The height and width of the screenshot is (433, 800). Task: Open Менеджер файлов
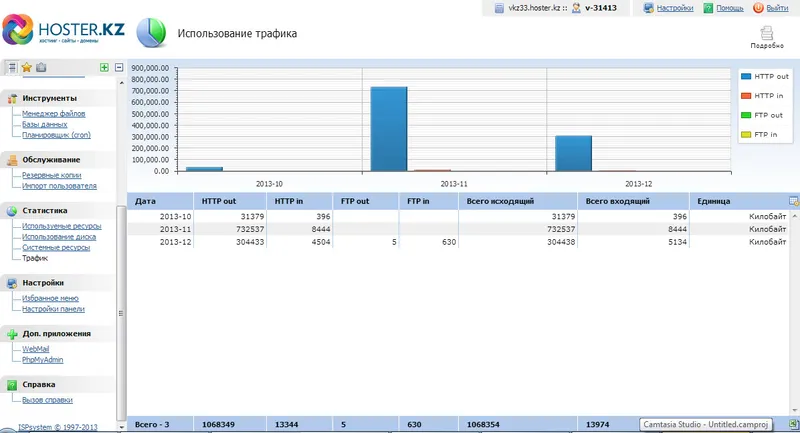[54, 114]
